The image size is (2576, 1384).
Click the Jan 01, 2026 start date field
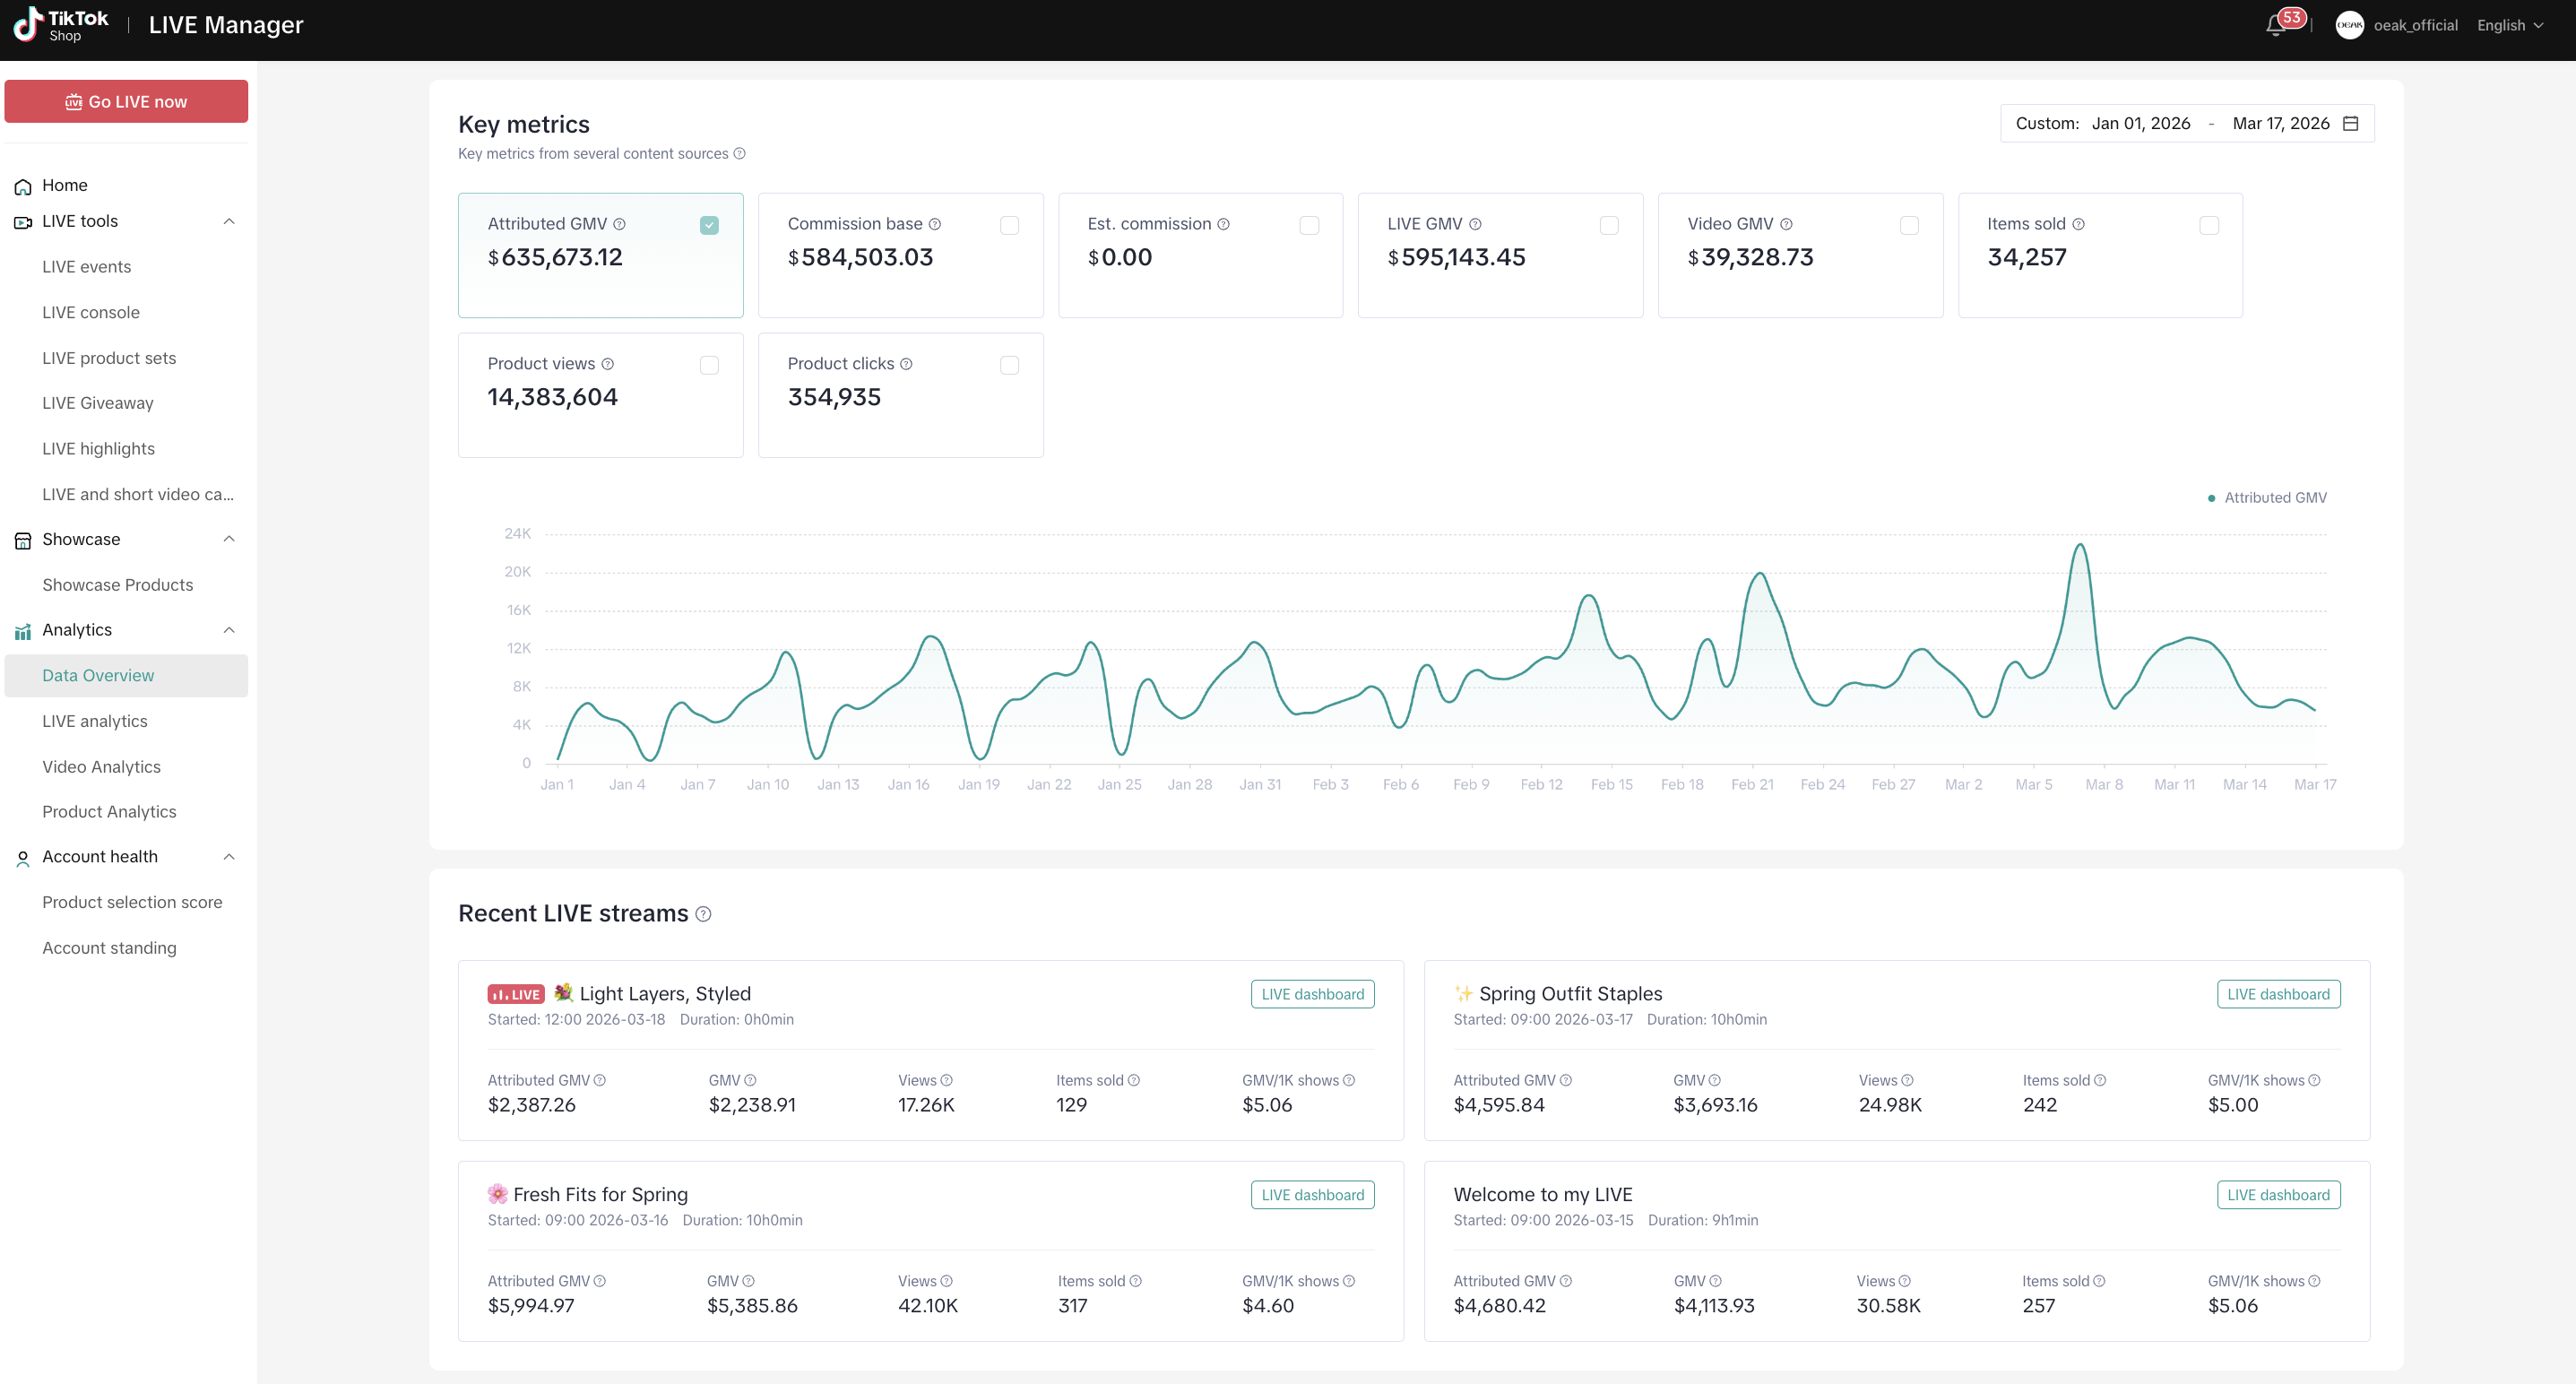coord(2140,123)
